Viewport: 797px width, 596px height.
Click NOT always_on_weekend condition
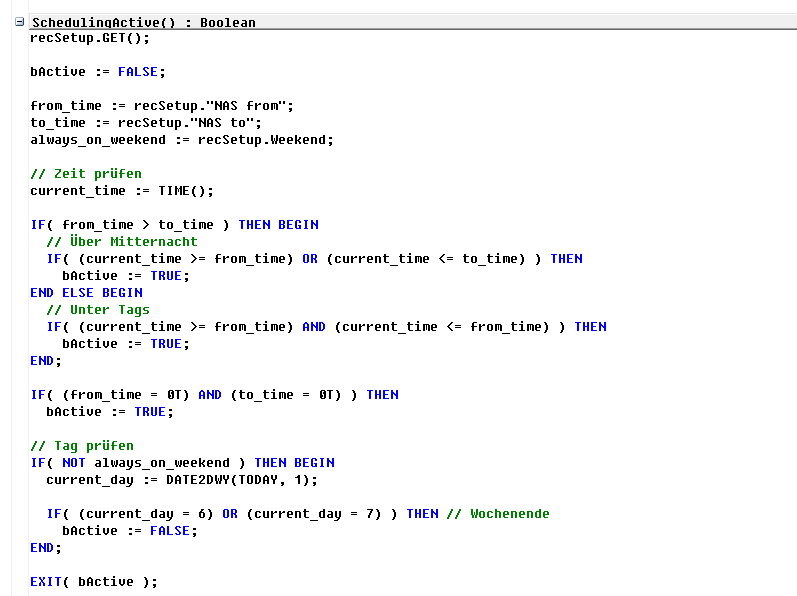click(x=148, y=463)
